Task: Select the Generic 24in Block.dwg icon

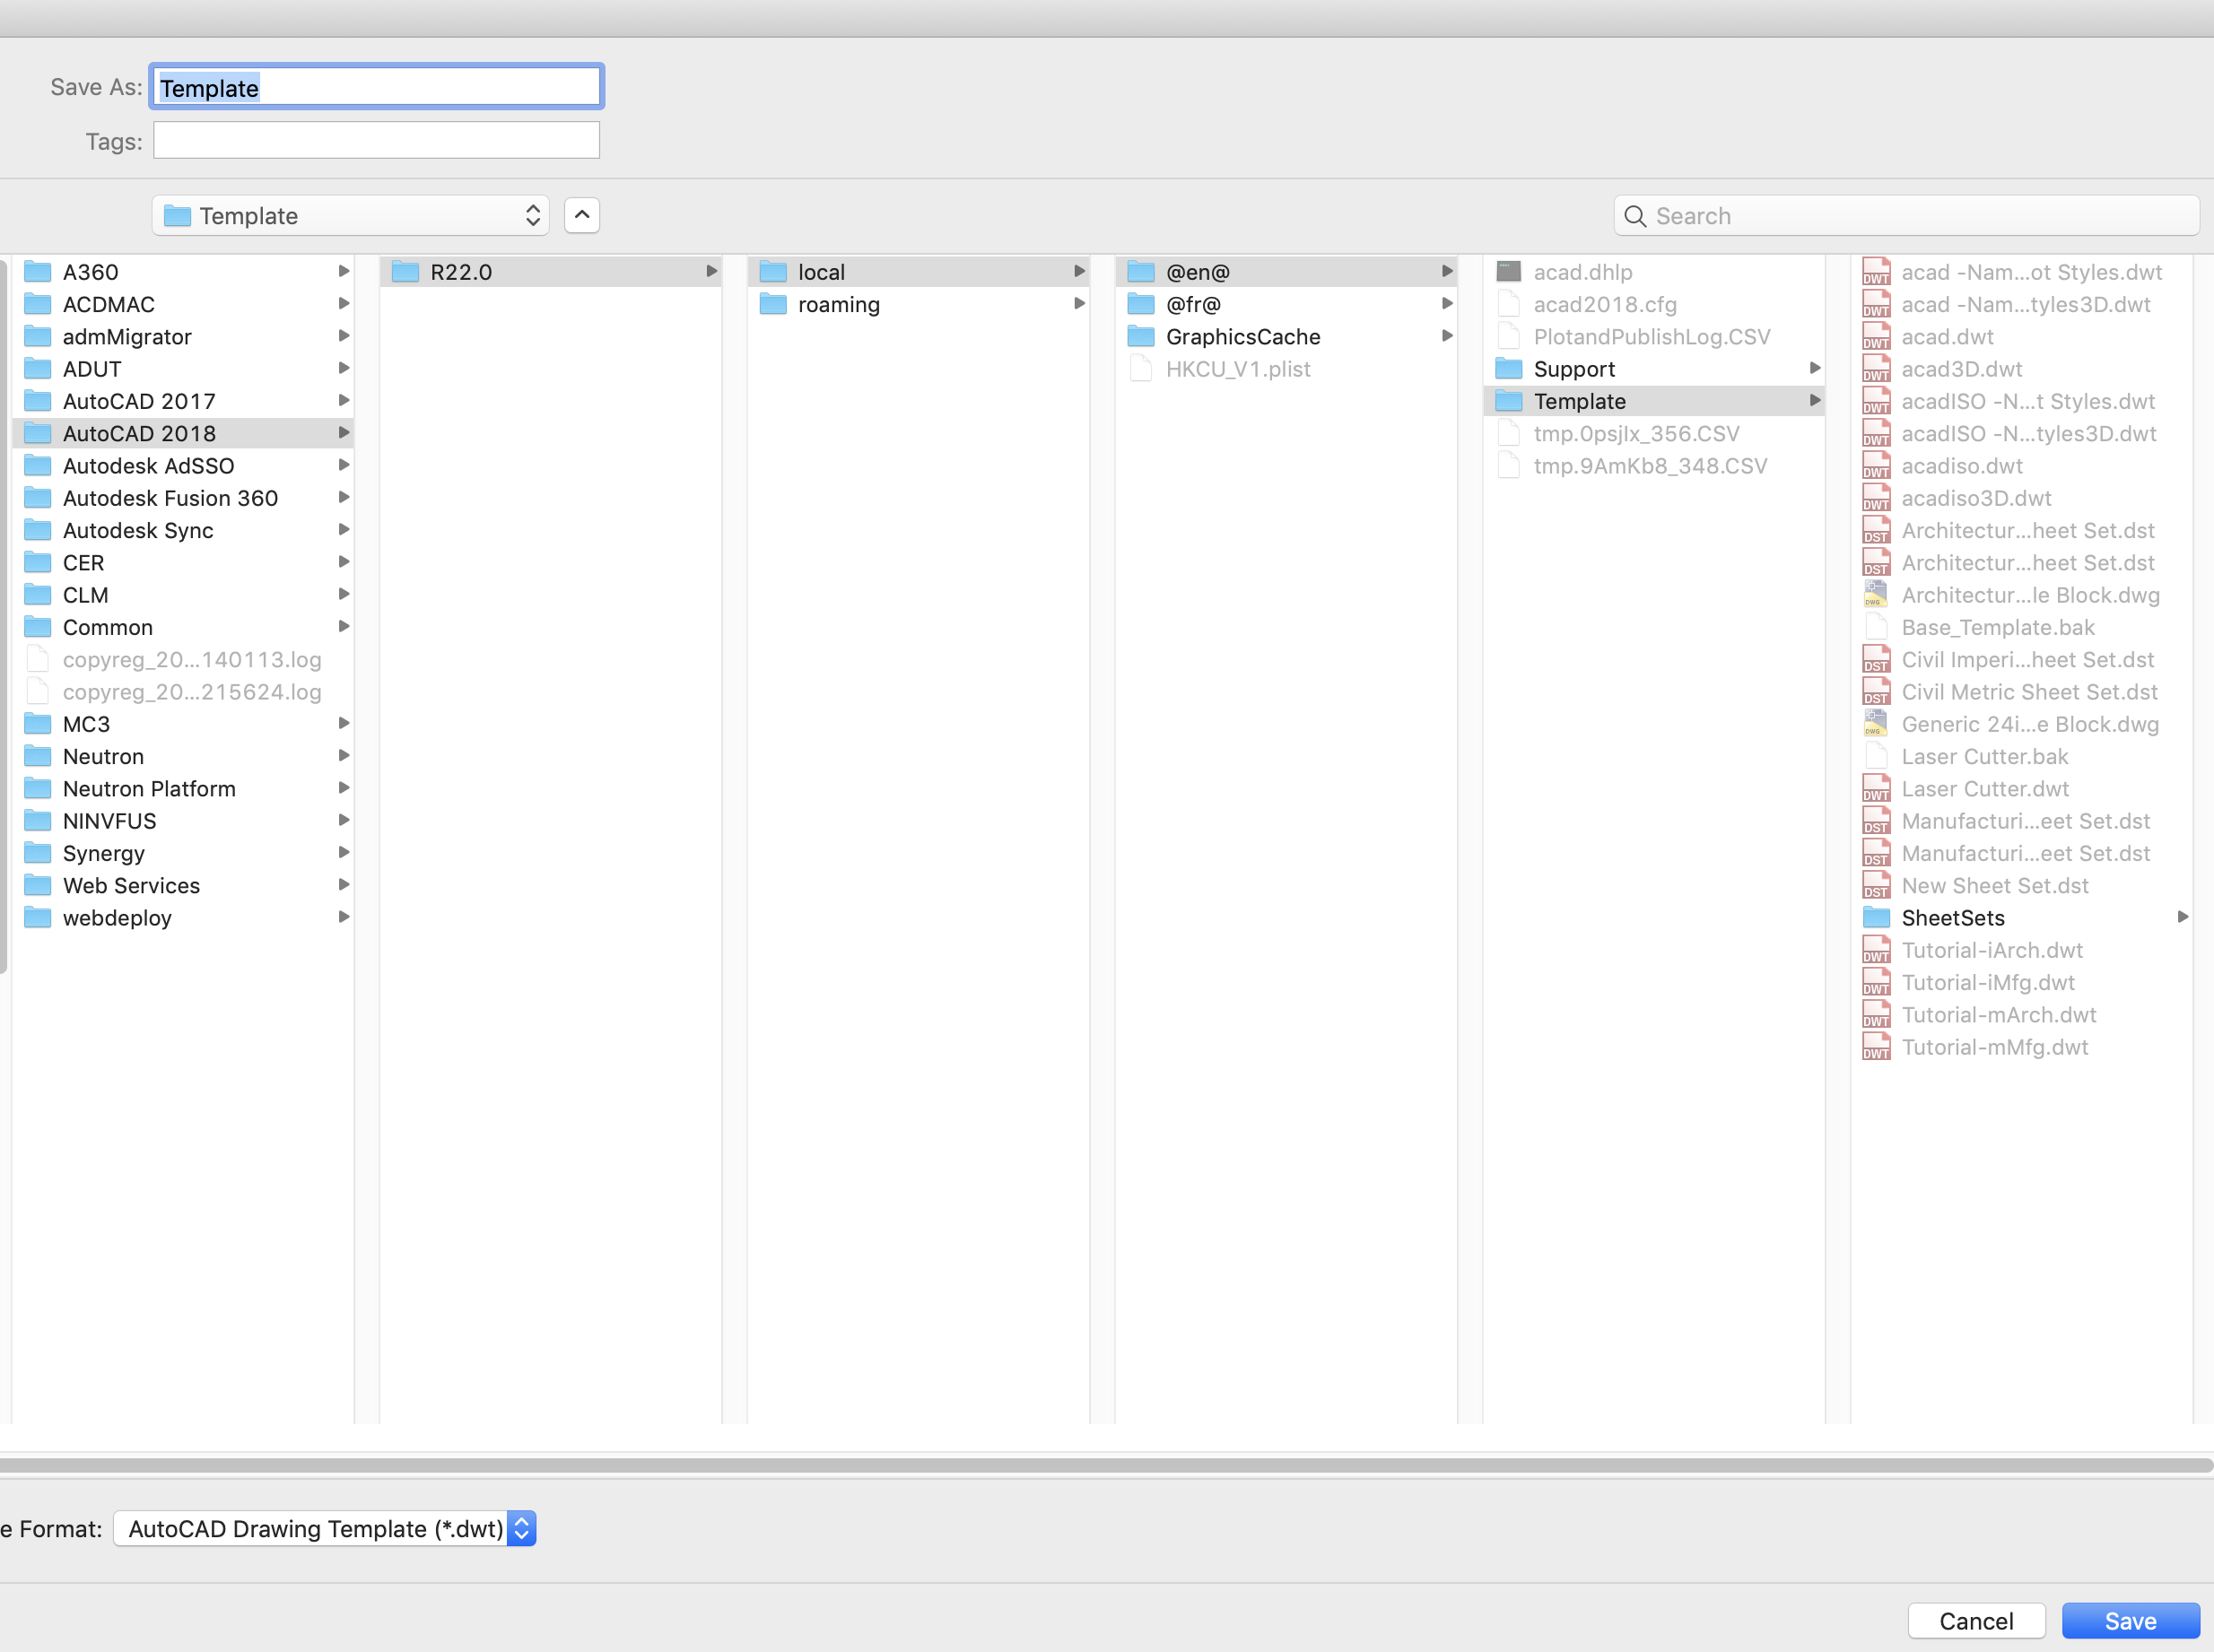Action: [1876, 724]
